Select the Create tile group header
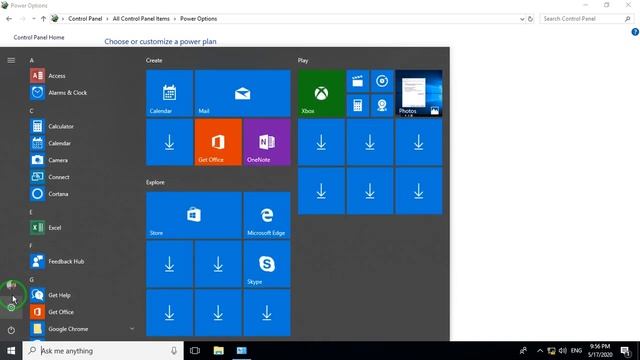 pyautogui.click(x=154, y=60)
